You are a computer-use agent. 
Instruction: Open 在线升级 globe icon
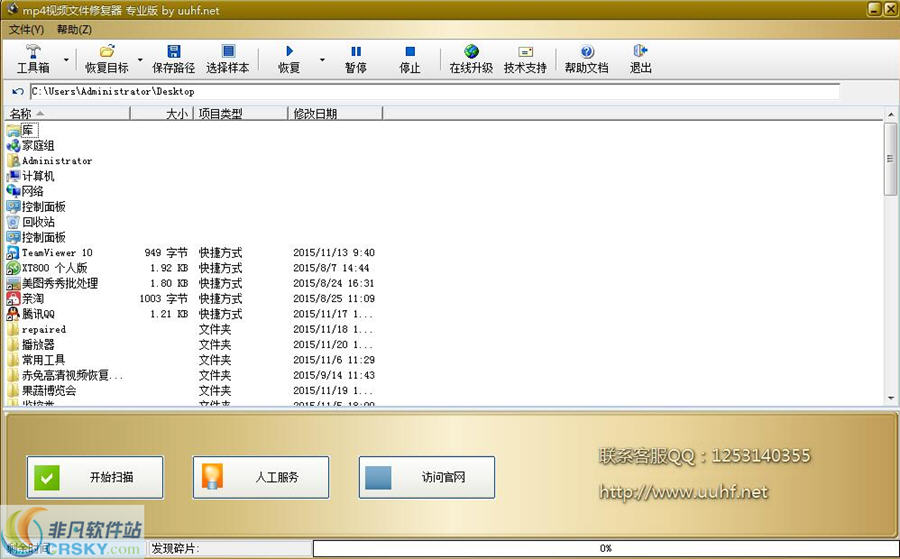coord(471,52)
